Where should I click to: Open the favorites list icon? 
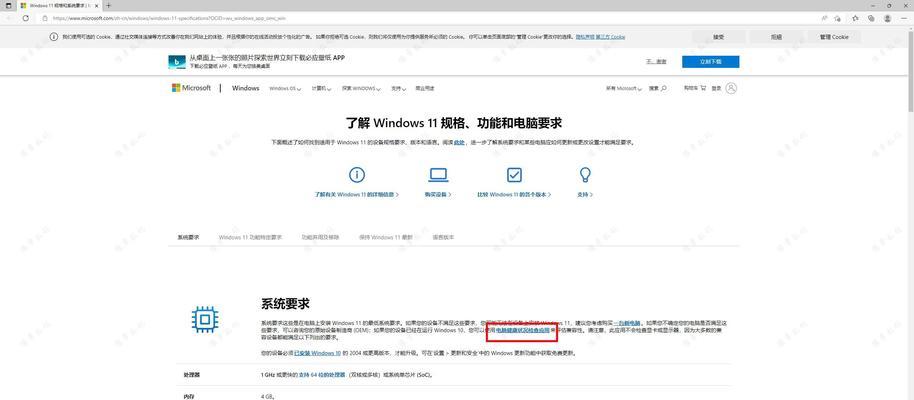[x=855, y=18]
